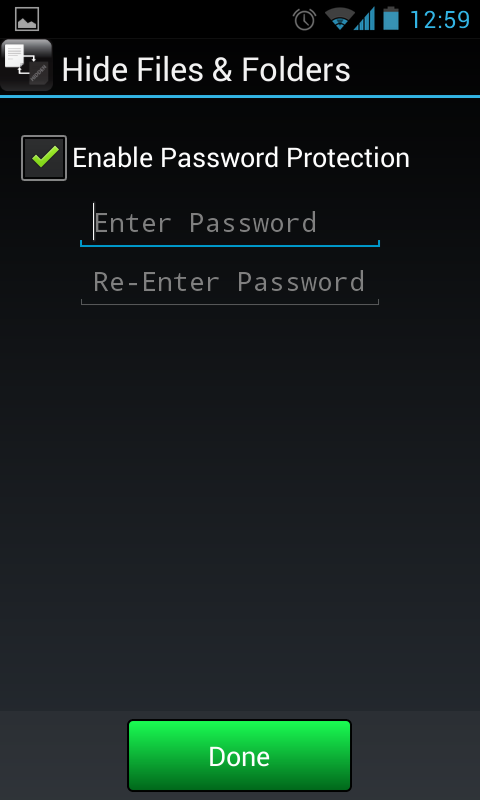The height and width of the screenshot is (800, 480).
Task: Open the image notification icon in status bar
Action: tap(27, 19)
